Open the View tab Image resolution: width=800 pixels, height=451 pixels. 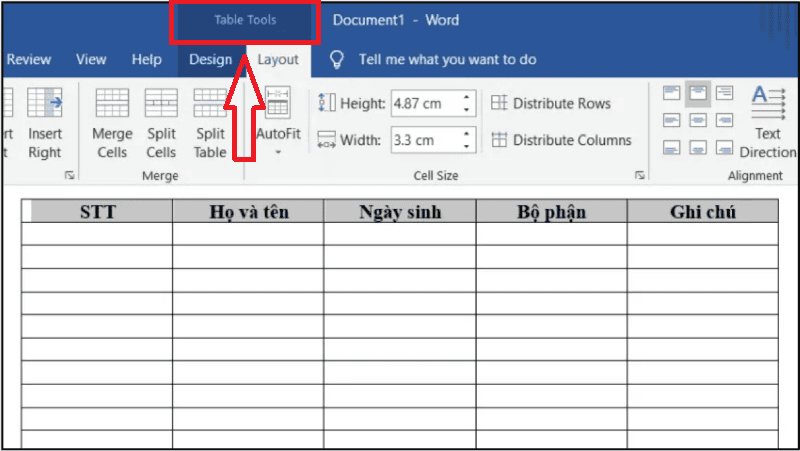pos(91,60)
